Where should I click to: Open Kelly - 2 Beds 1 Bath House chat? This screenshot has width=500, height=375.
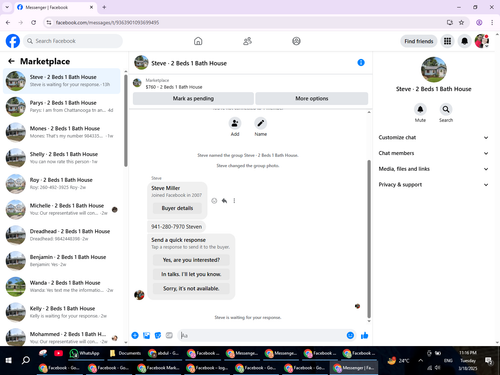point(62,312)
